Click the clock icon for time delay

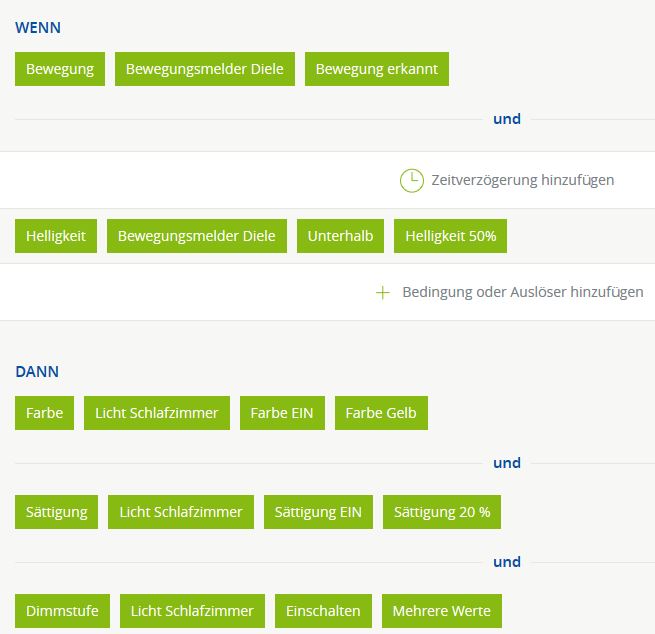point(411,180)
